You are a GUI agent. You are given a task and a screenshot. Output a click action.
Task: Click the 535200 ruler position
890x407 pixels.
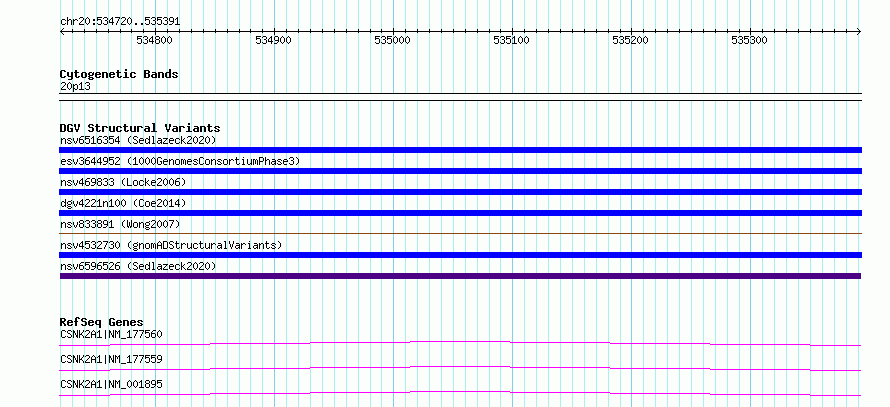631,40
